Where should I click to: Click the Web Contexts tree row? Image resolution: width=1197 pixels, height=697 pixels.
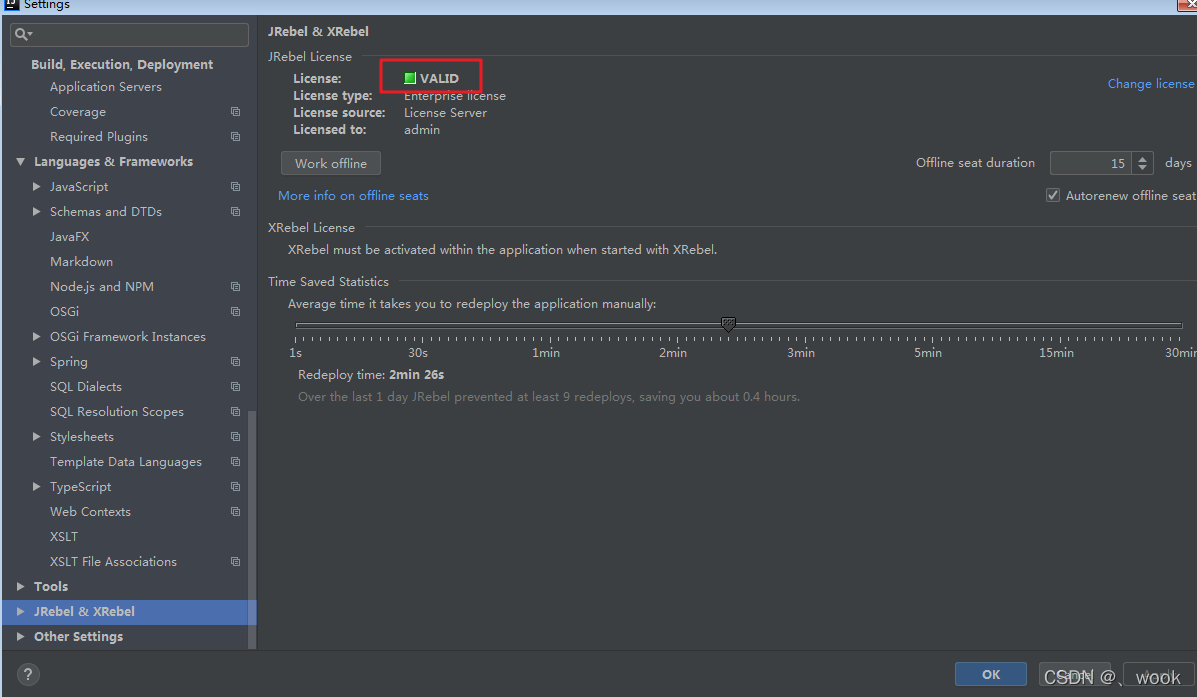coord(129,511)
